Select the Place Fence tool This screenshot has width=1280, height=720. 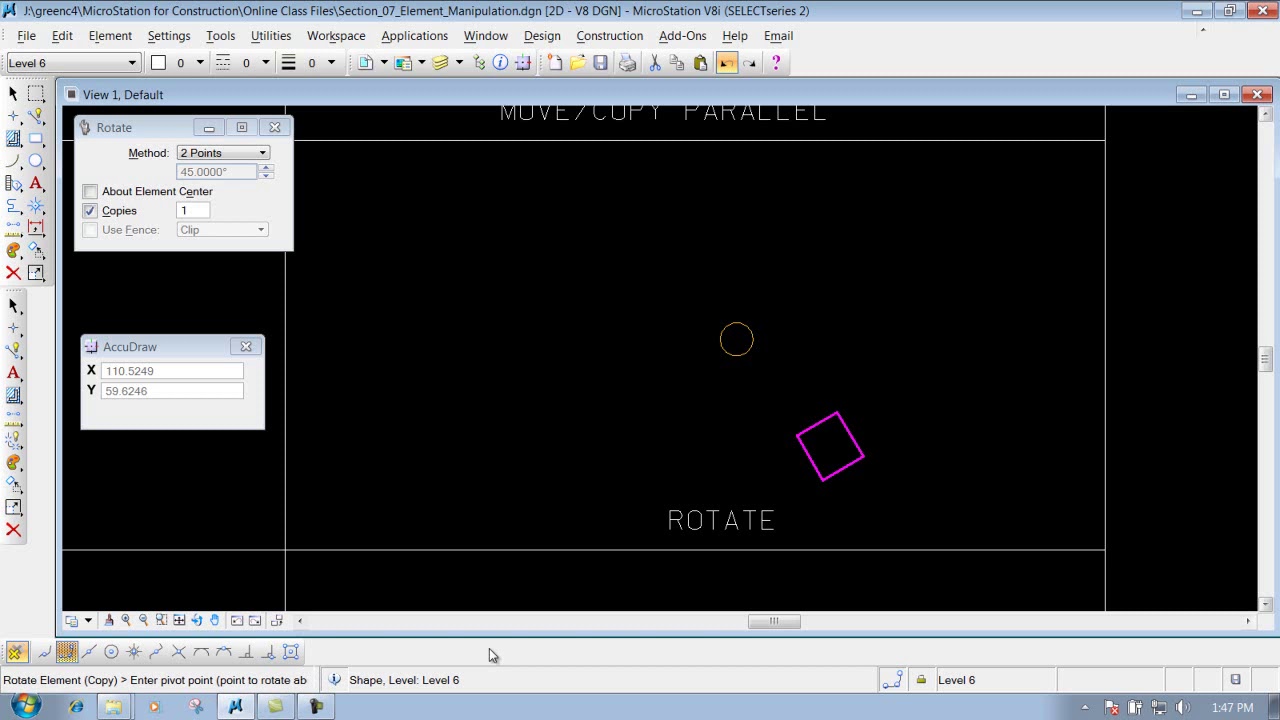pos(36,93)
